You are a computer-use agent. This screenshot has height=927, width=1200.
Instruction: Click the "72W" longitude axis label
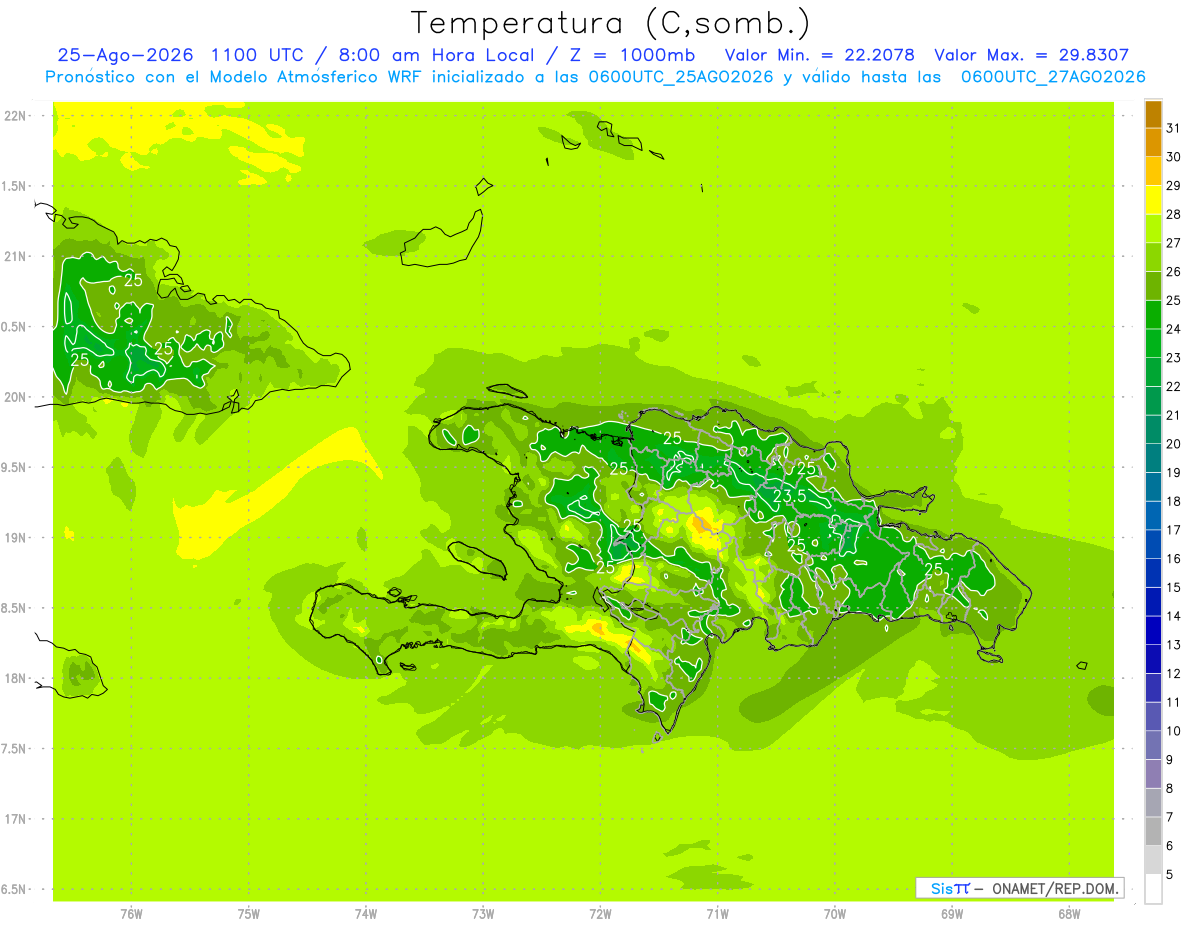pos(600,914)
